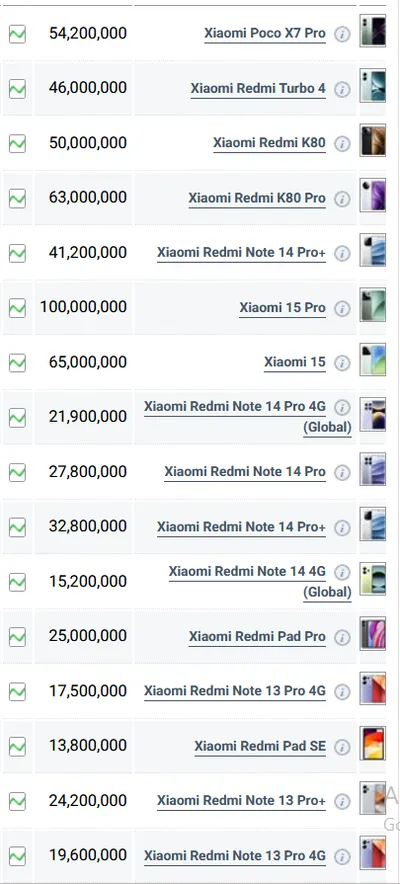400x884 pixels.
Task: View chart icon for Redmi Note 14 4G (Global)
Action: [17, 582]
